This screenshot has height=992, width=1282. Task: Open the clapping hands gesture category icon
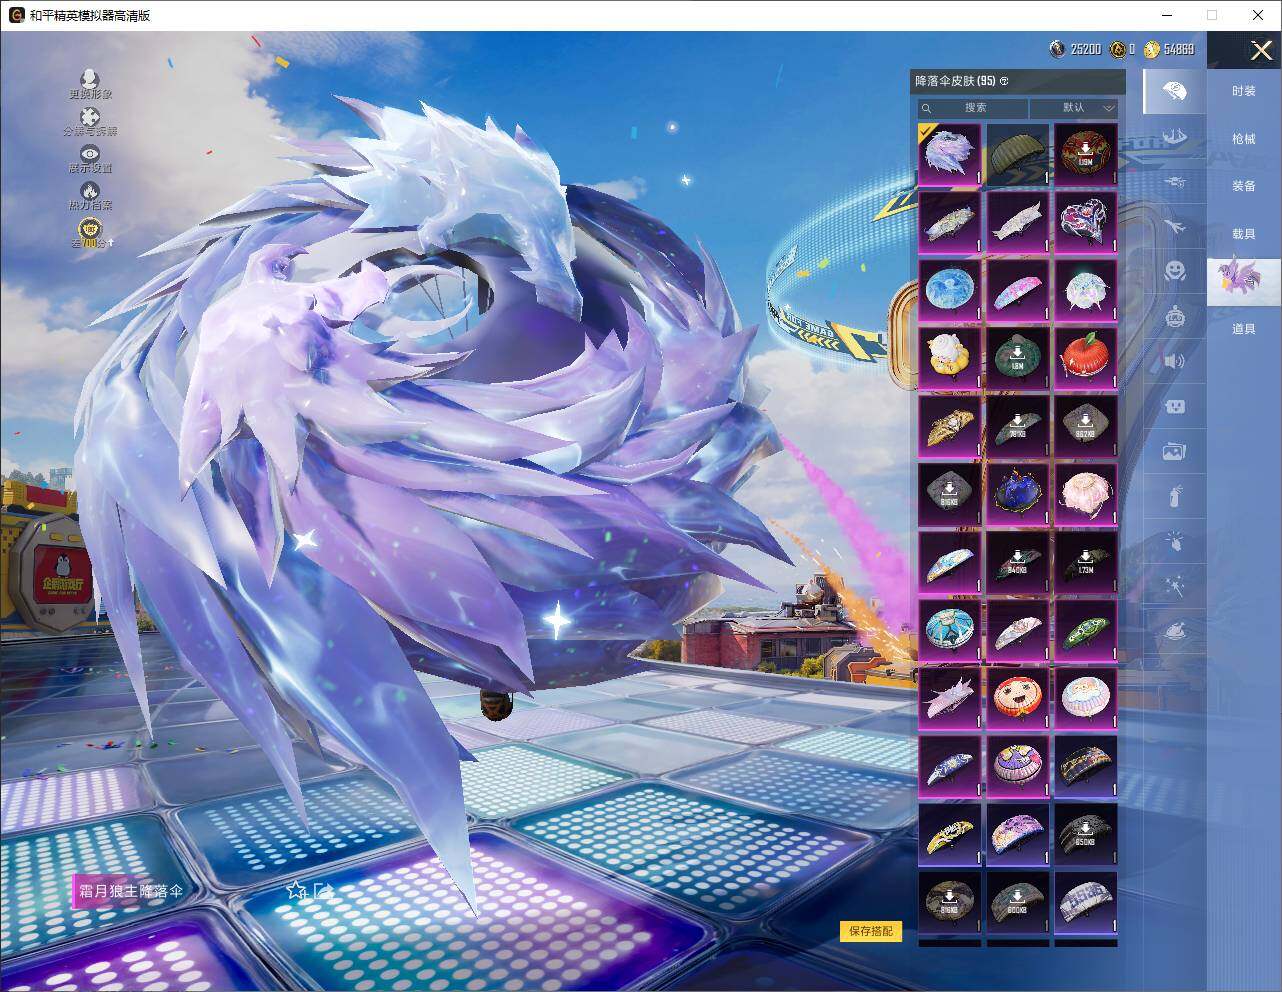click(1175, 541)
